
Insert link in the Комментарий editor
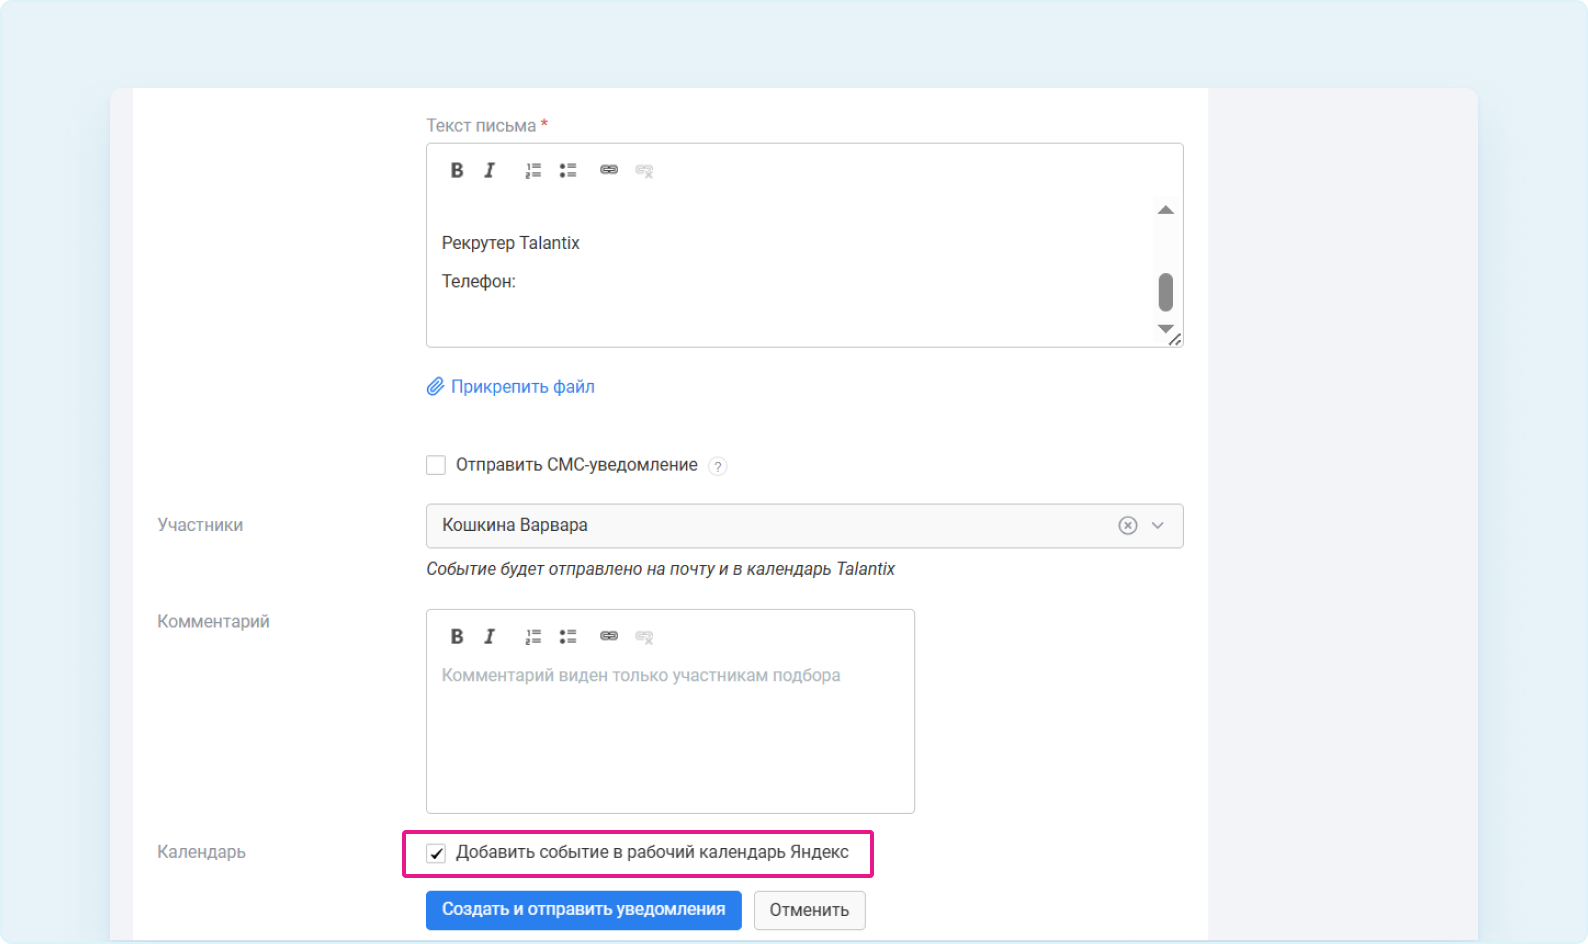coord(609,636)
